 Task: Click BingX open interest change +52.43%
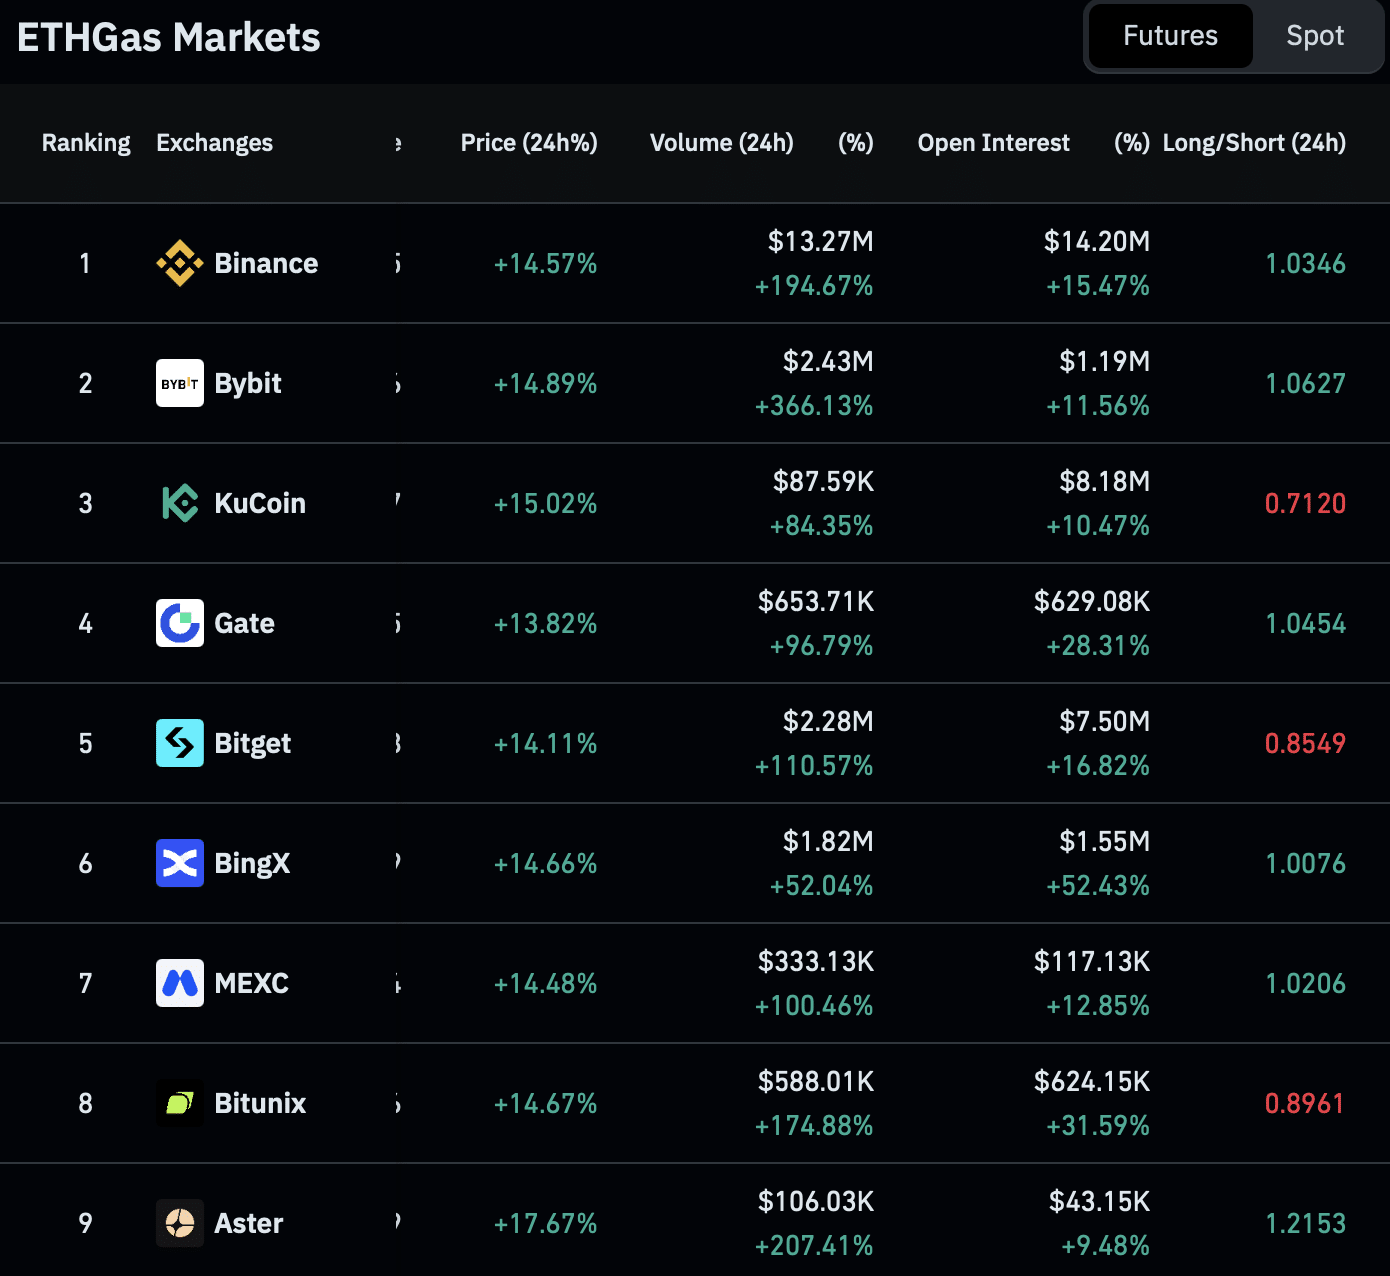click(1098, 885)
